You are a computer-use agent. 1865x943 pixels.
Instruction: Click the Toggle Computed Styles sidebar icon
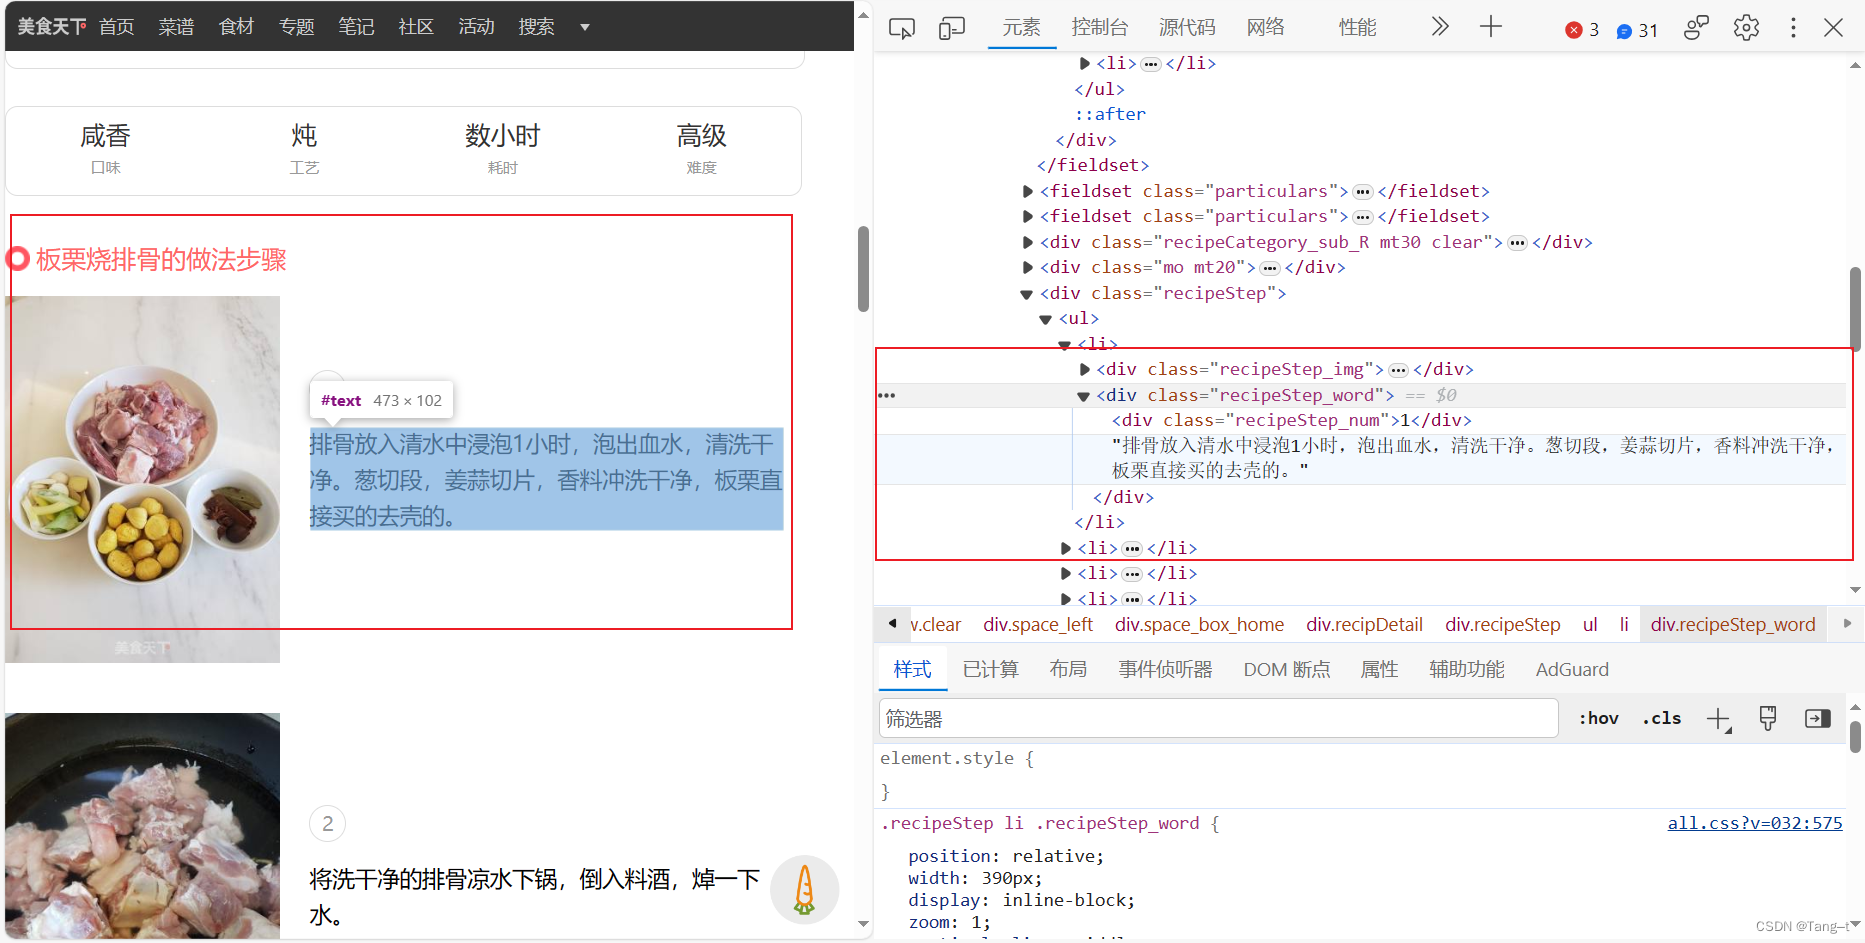[1817, 718]
